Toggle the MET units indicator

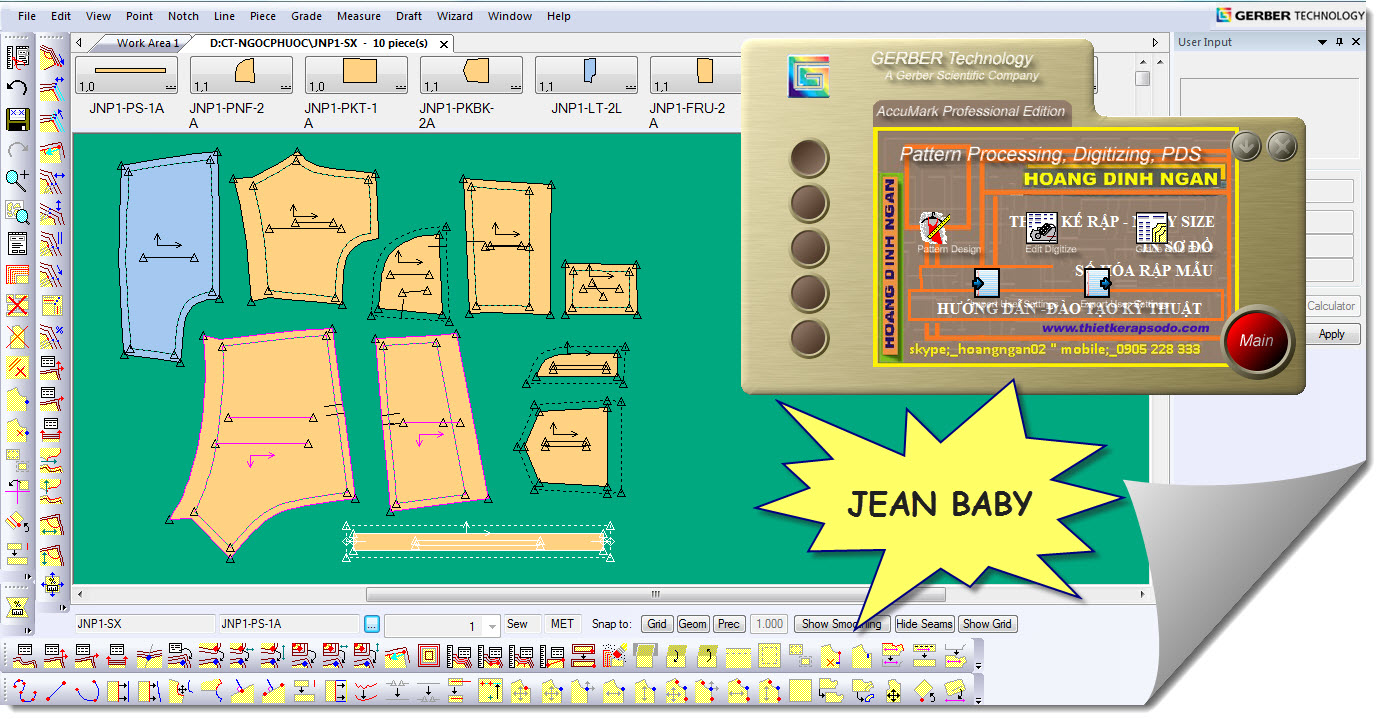[x=562, y=624]
